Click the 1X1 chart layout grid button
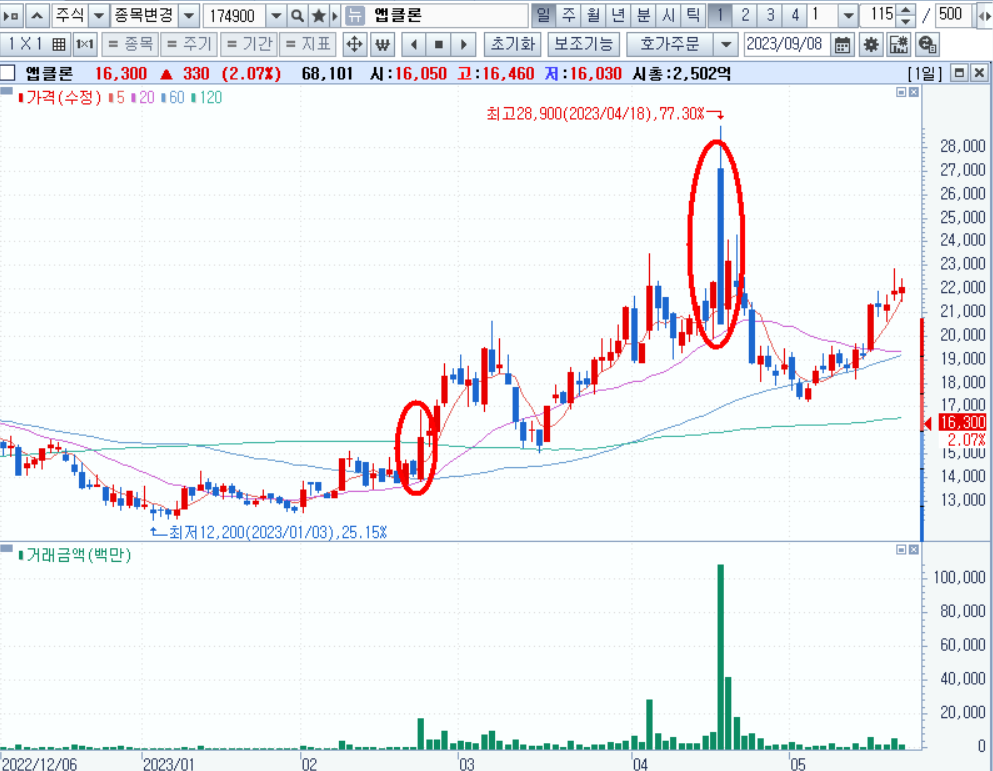This screenshot has height=771, width=993. tap(35, 44)
